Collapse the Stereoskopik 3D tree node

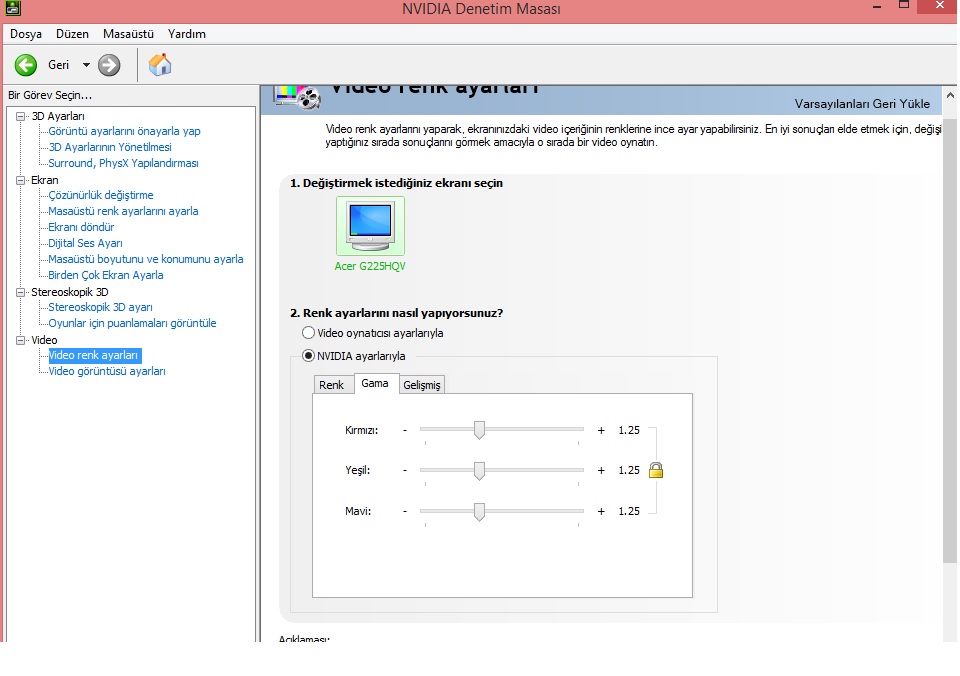pyautogui.click(x=20, y=292)
